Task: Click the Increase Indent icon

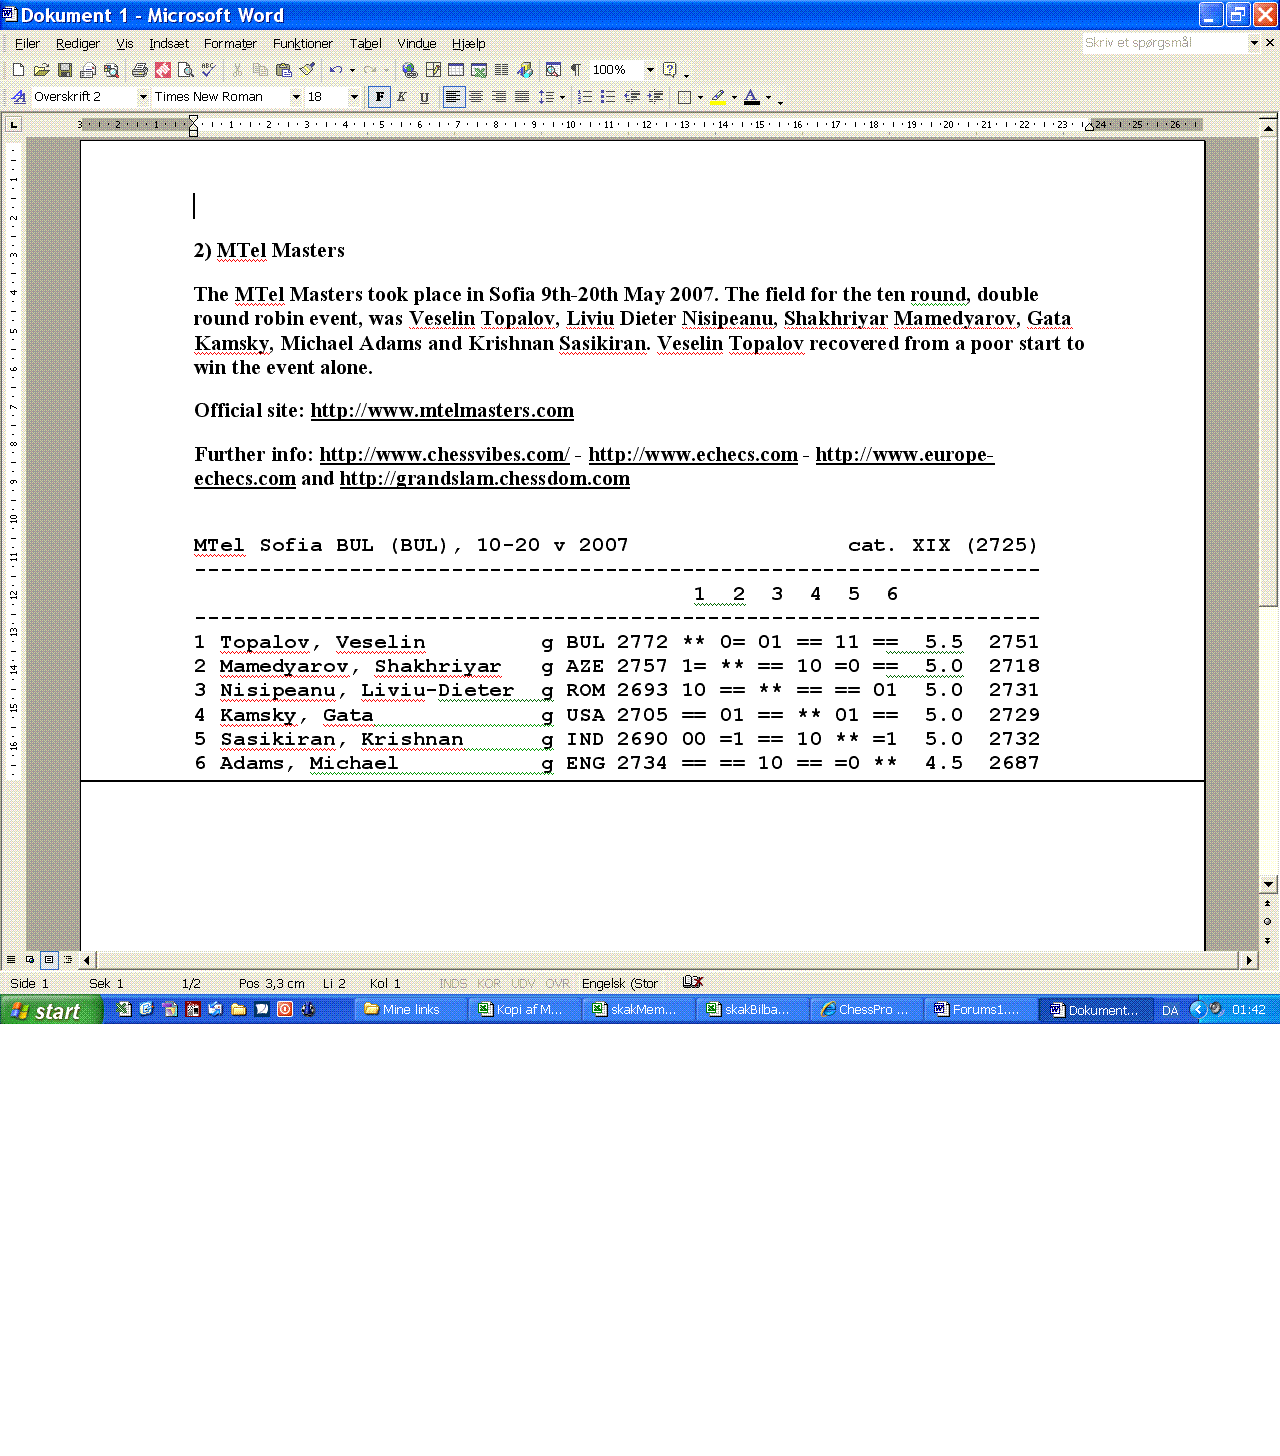Action: click(655, 97)
